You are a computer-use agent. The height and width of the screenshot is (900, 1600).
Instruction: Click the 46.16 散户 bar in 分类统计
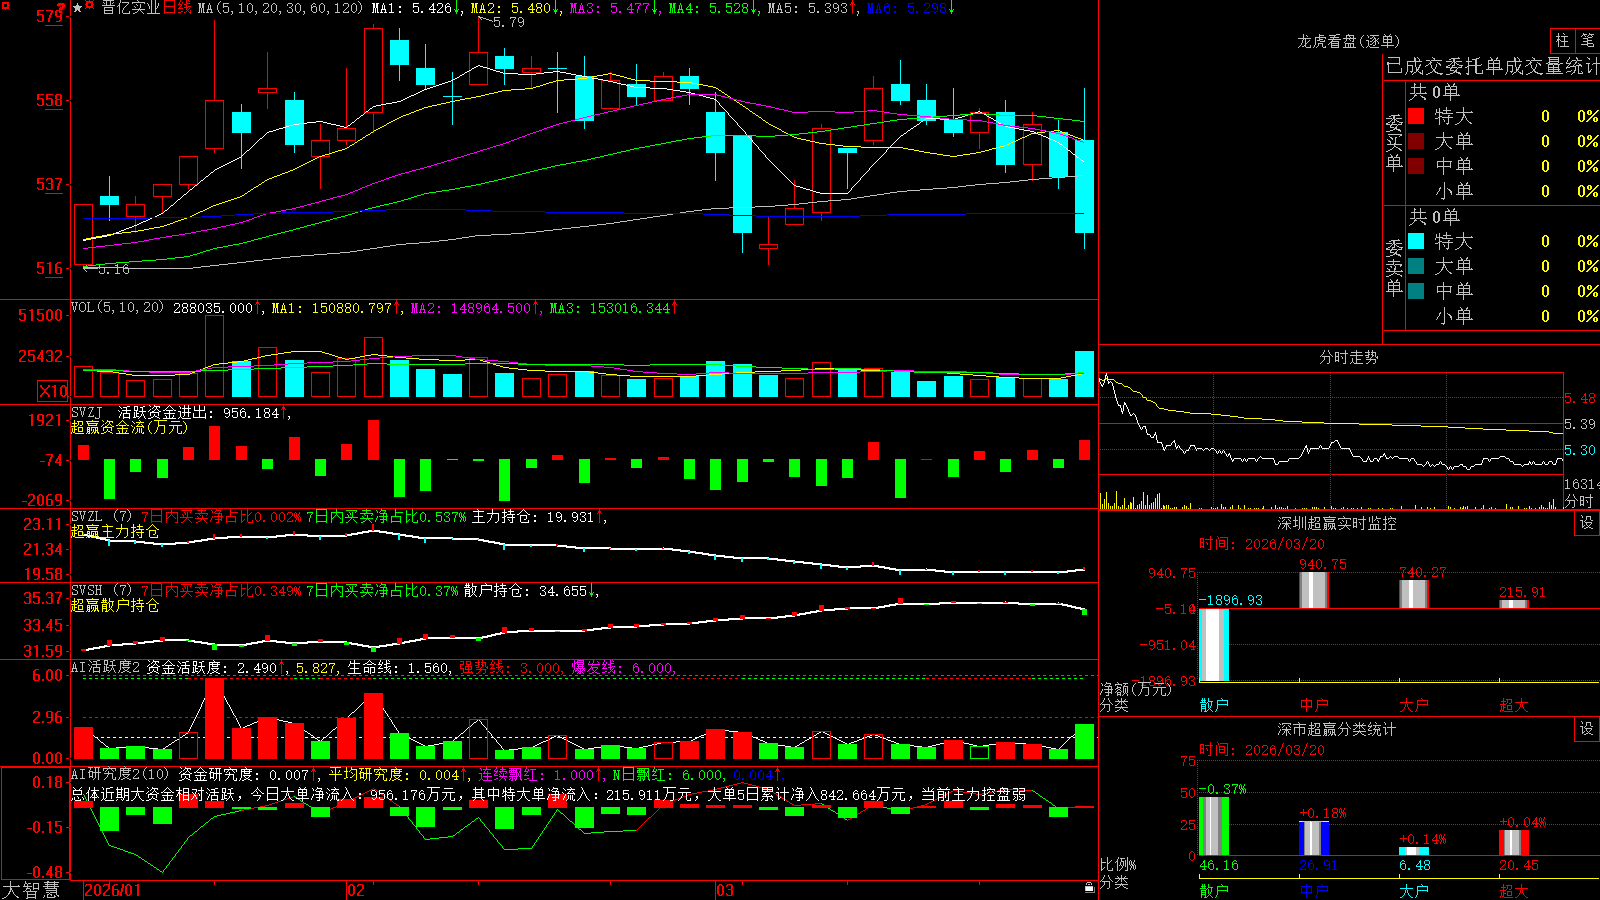tap(1214, 826)
